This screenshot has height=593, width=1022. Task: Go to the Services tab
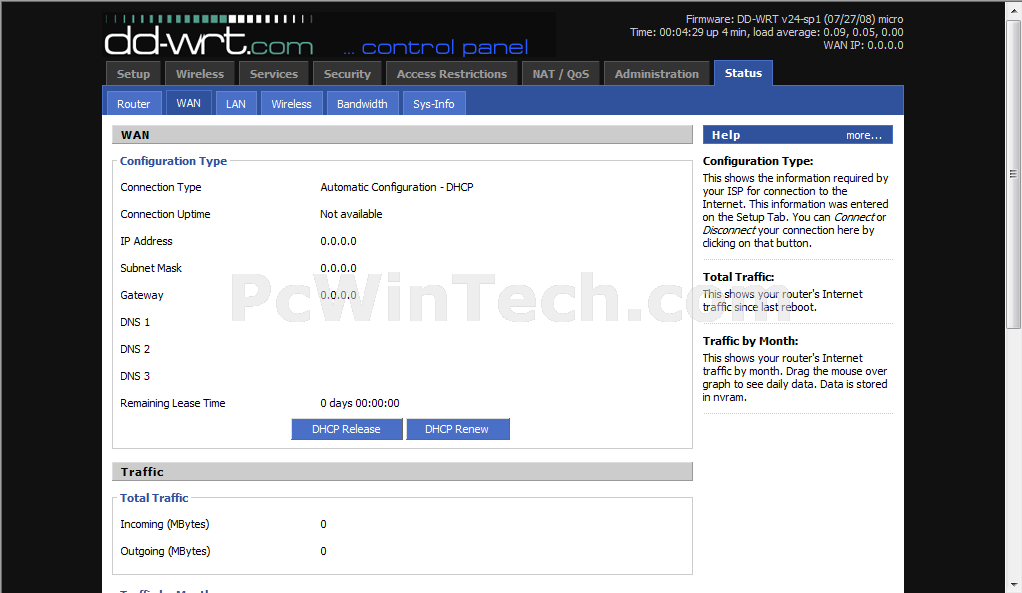point(274,74)
